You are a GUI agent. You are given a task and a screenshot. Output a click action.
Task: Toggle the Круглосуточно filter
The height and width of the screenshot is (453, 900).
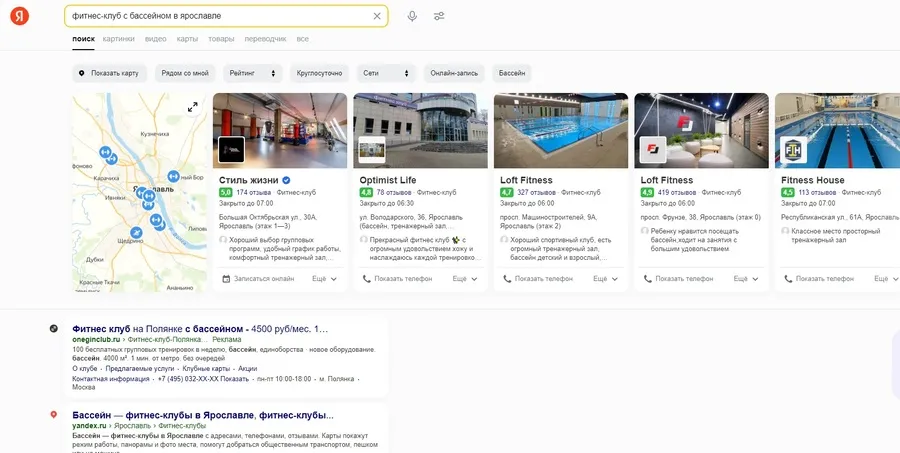click(x=319, y=73)
